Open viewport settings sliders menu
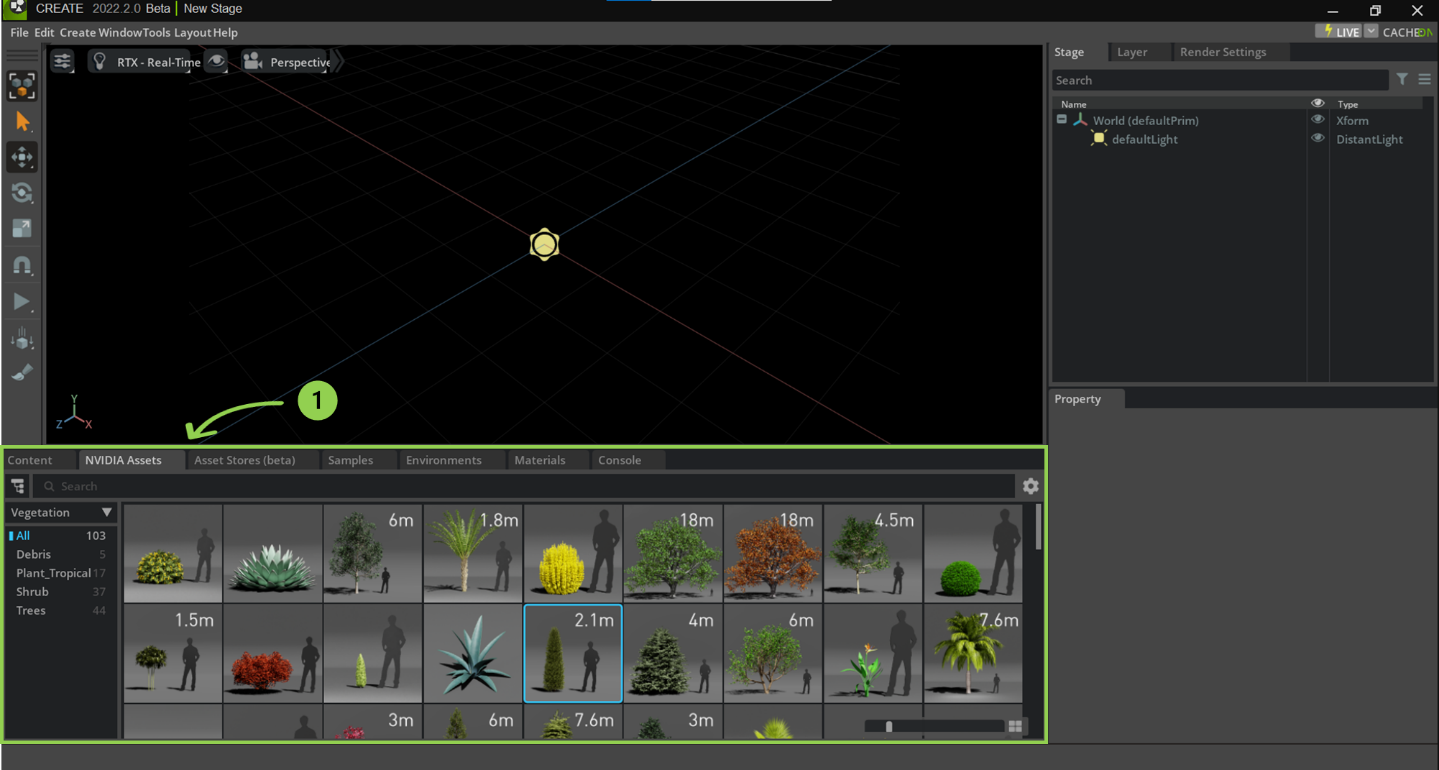Screen dimensions: 1439x770 tap(63, 61)
